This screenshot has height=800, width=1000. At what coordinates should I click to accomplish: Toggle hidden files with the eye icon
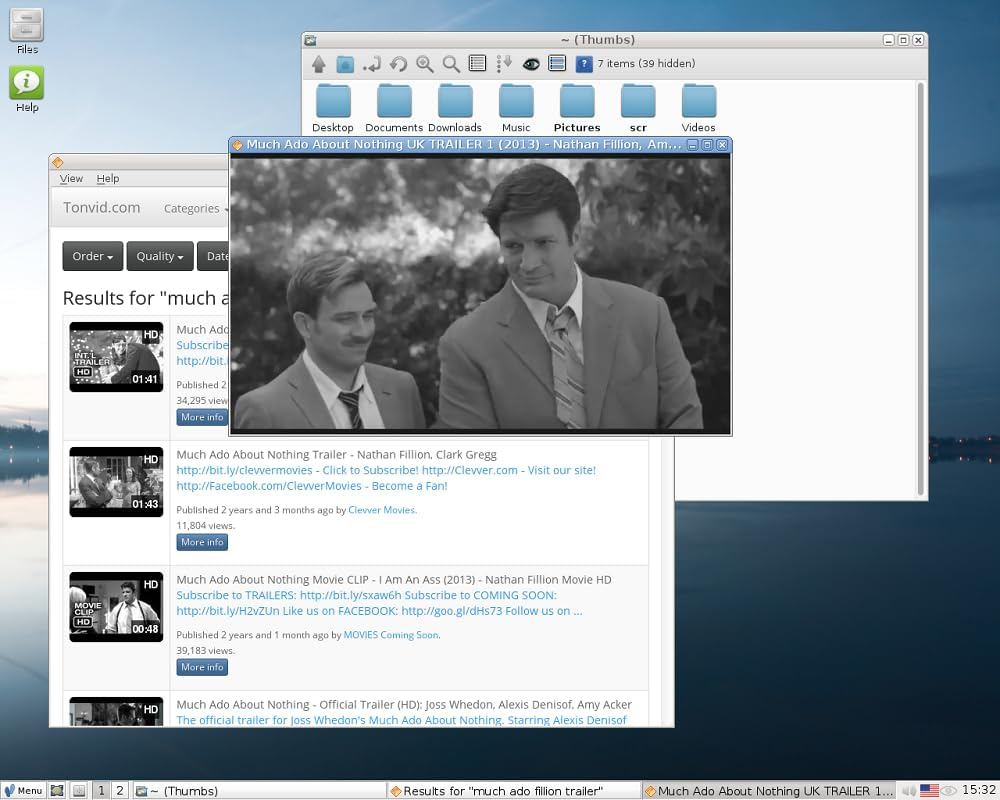click(530, 63)
